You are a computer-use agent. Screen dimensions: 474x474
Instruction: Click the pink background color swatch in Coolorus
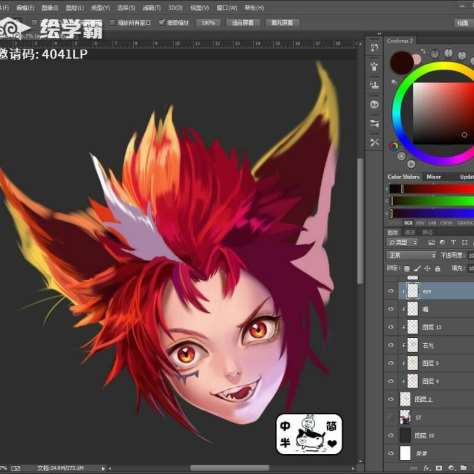[417, 59]
